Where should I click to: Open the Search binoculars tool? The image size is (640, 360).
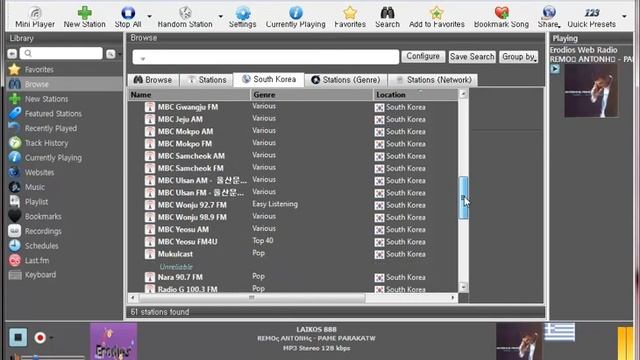pos(387,17)
